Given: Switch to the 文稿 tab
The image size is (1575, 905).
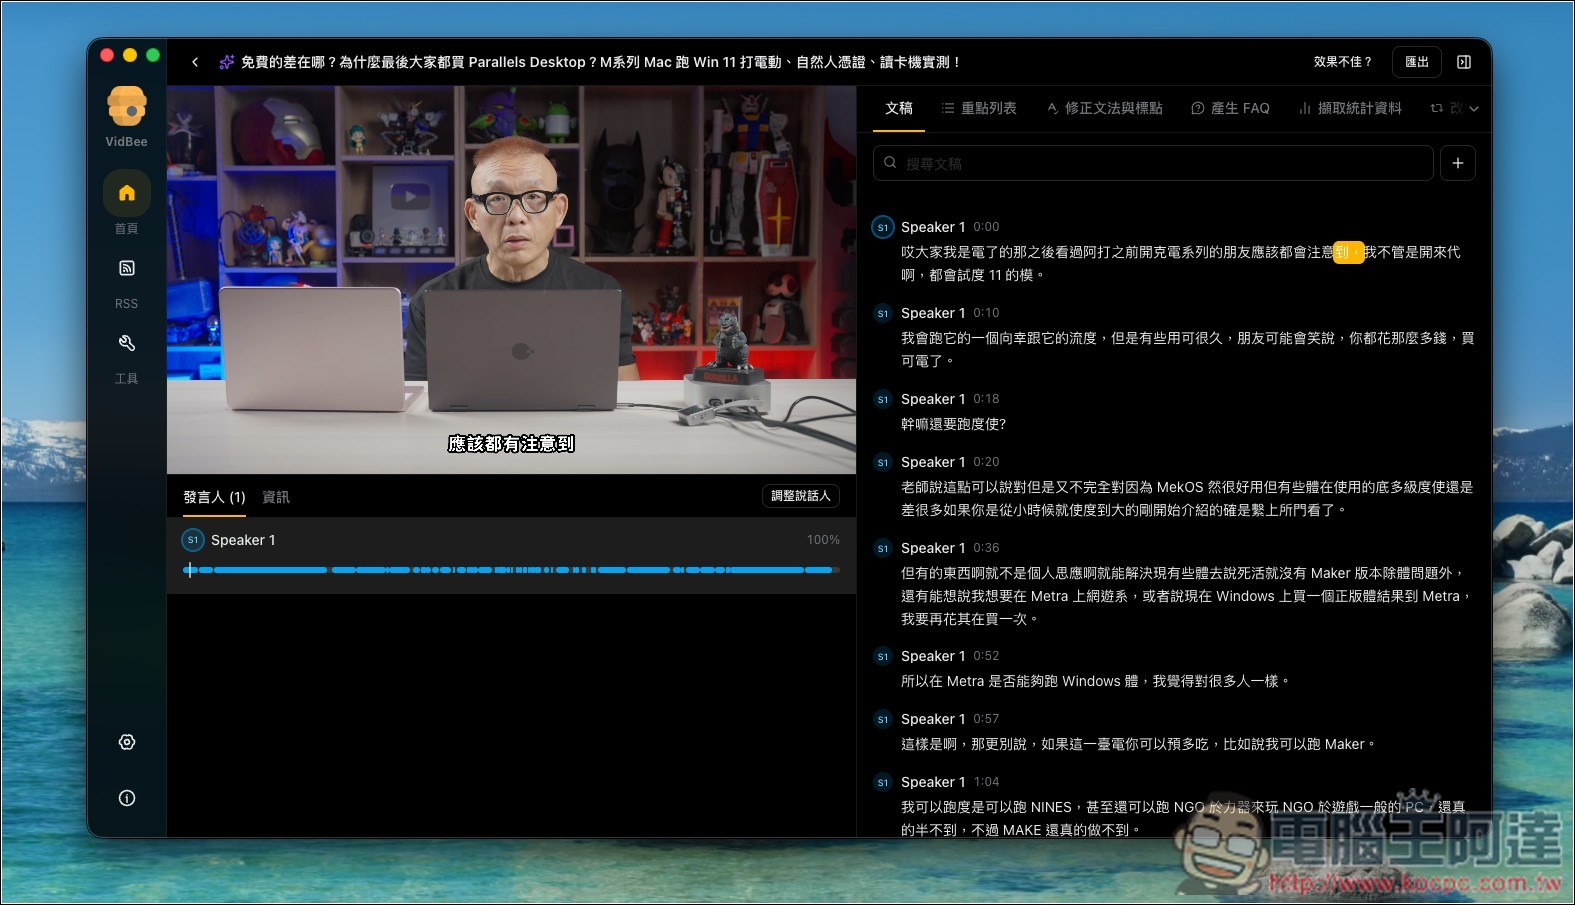Looking at the screenshot, I should (x=899, y=108).
